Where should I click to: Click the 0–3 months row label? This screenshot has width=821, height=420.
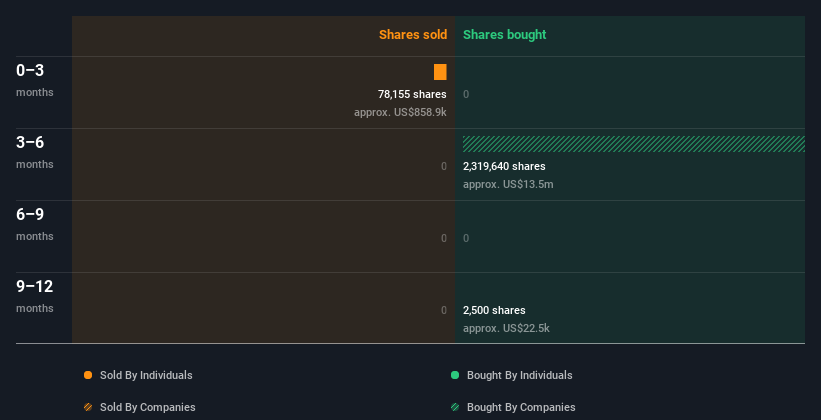pyautogui.click(x=35, y=80)
